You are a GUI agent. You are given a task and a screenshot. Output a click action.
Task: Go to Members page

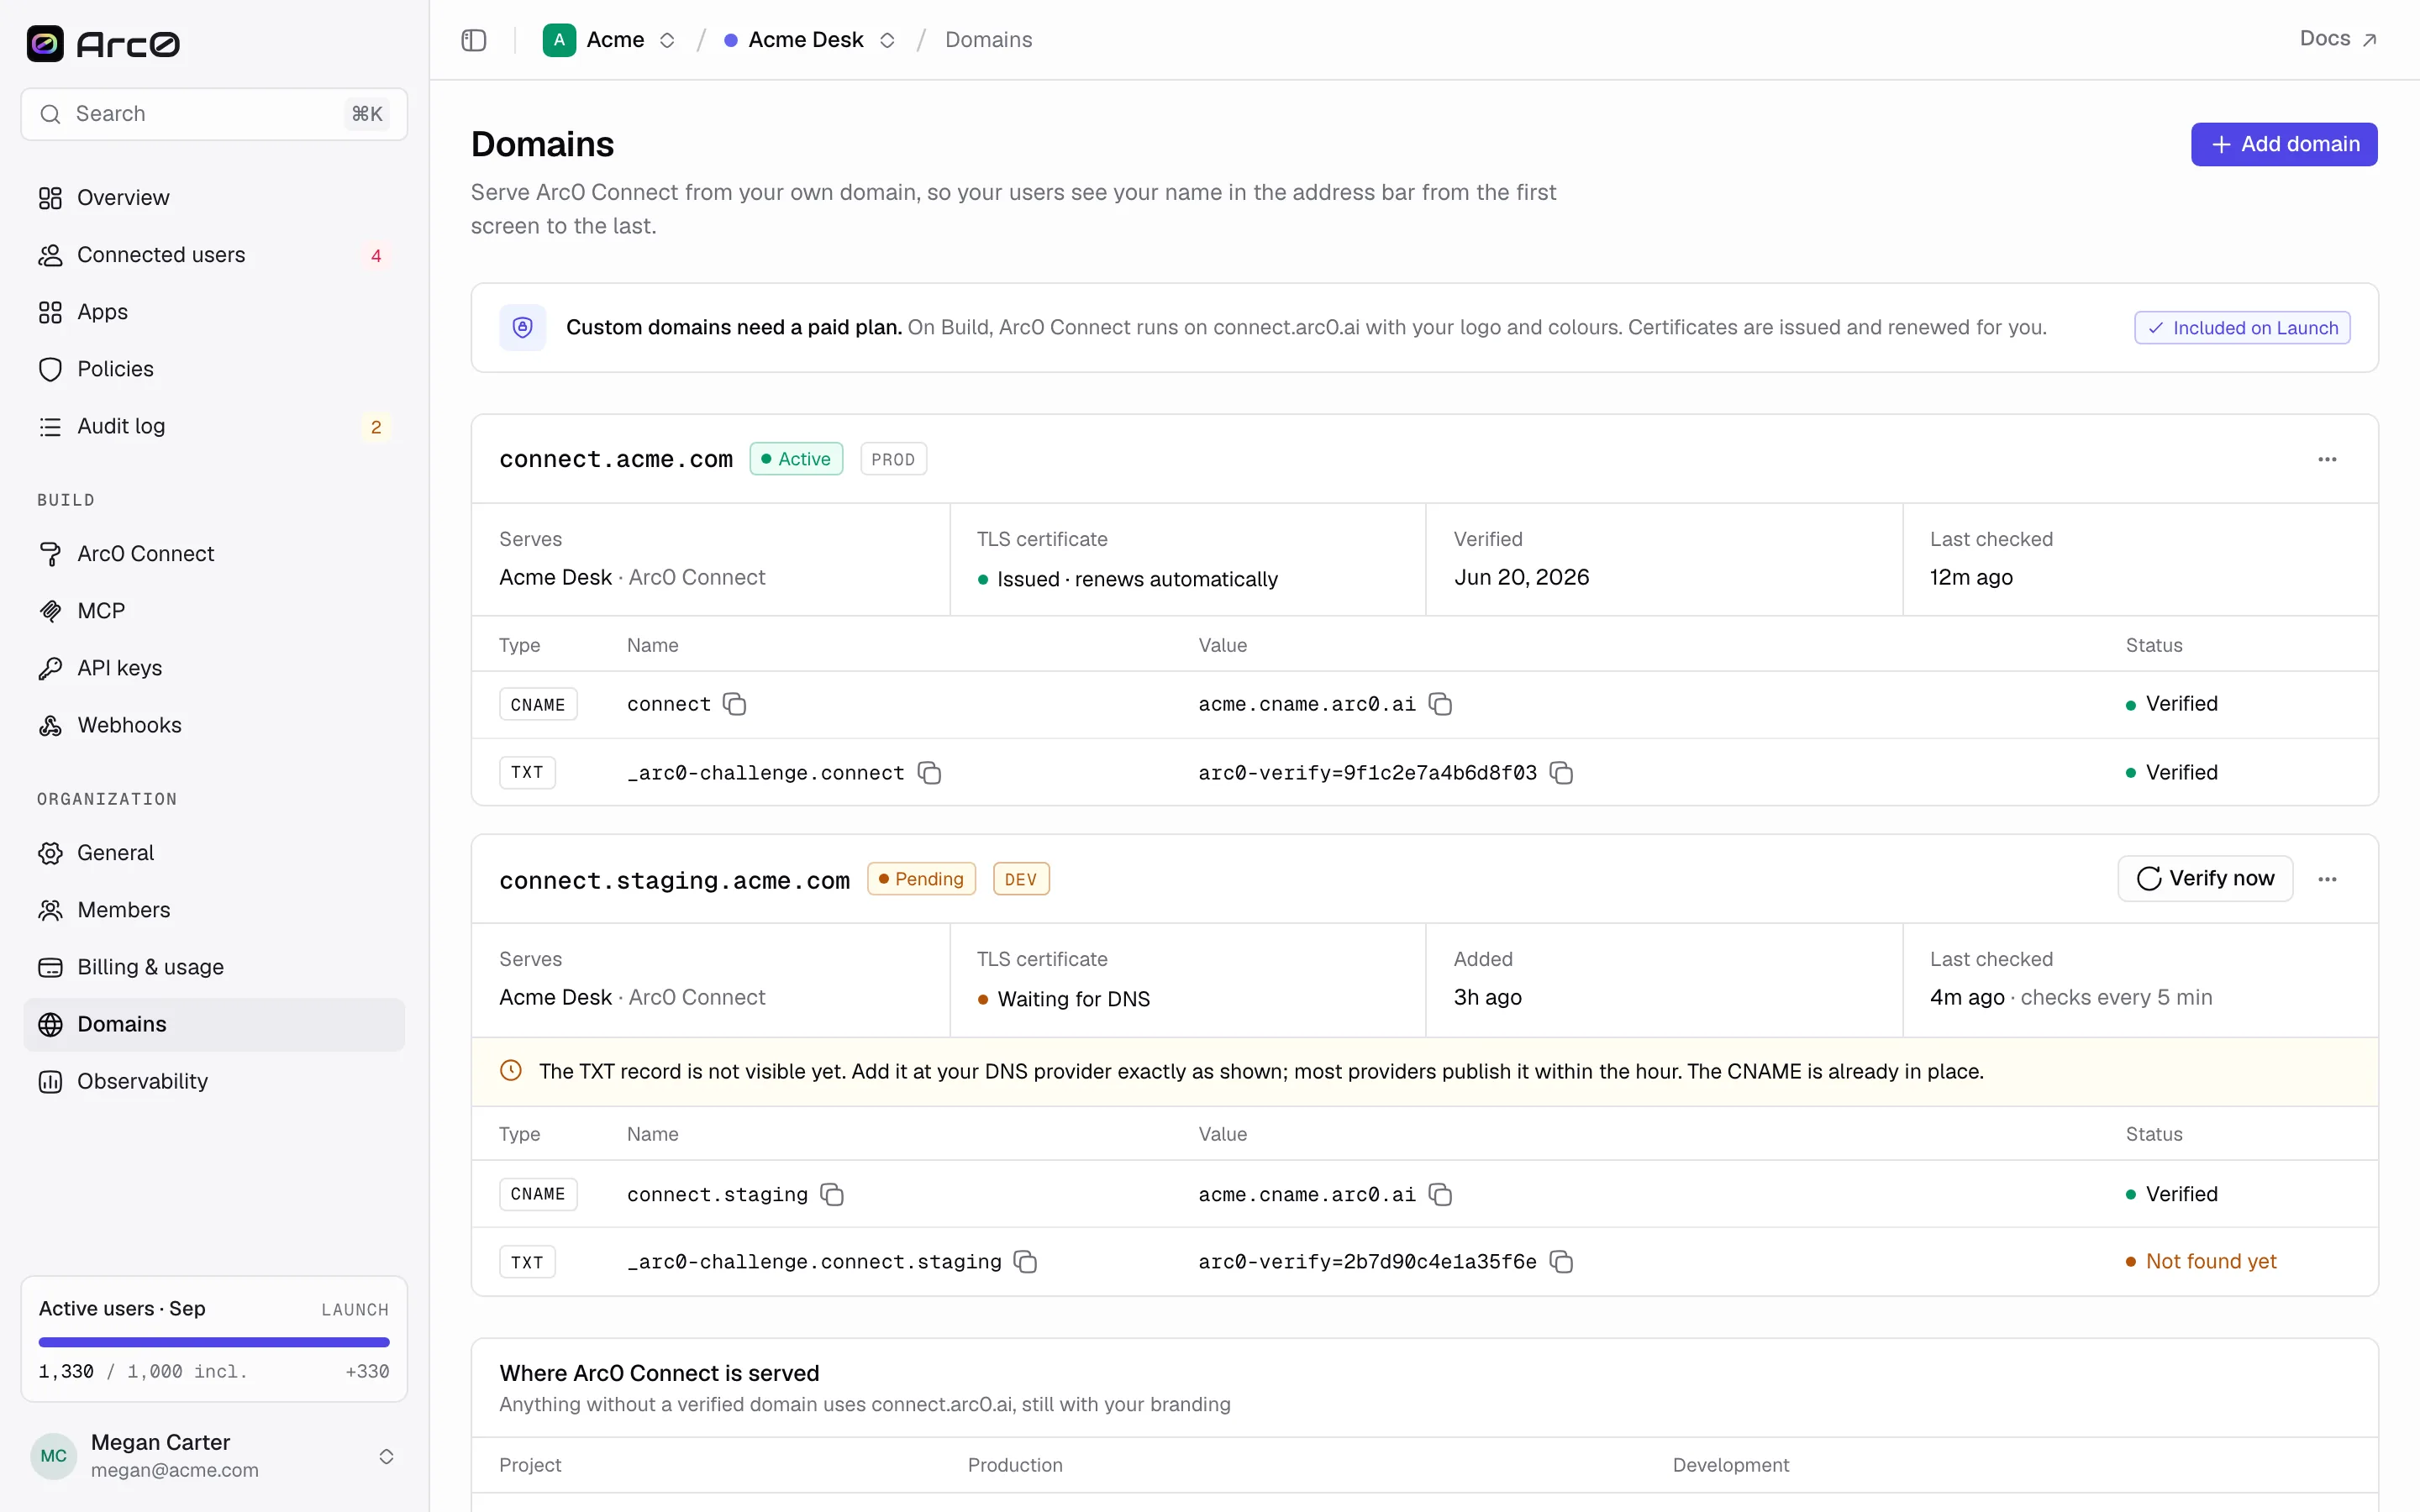coord(214,910)
